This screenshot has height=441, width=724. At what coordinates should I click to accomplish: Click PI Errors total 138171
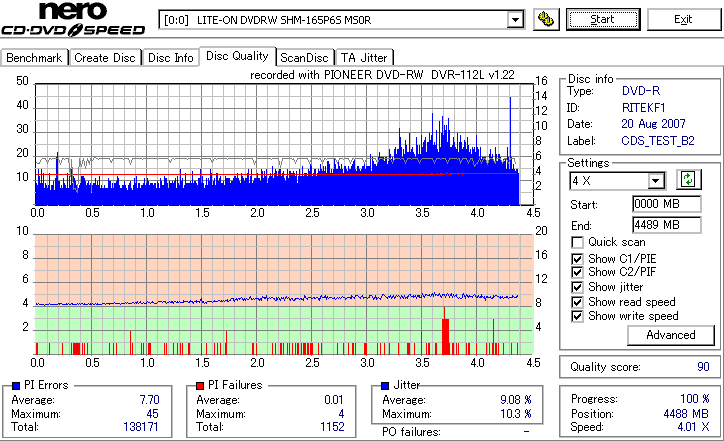pyautogui.click(x=141, y=427)
